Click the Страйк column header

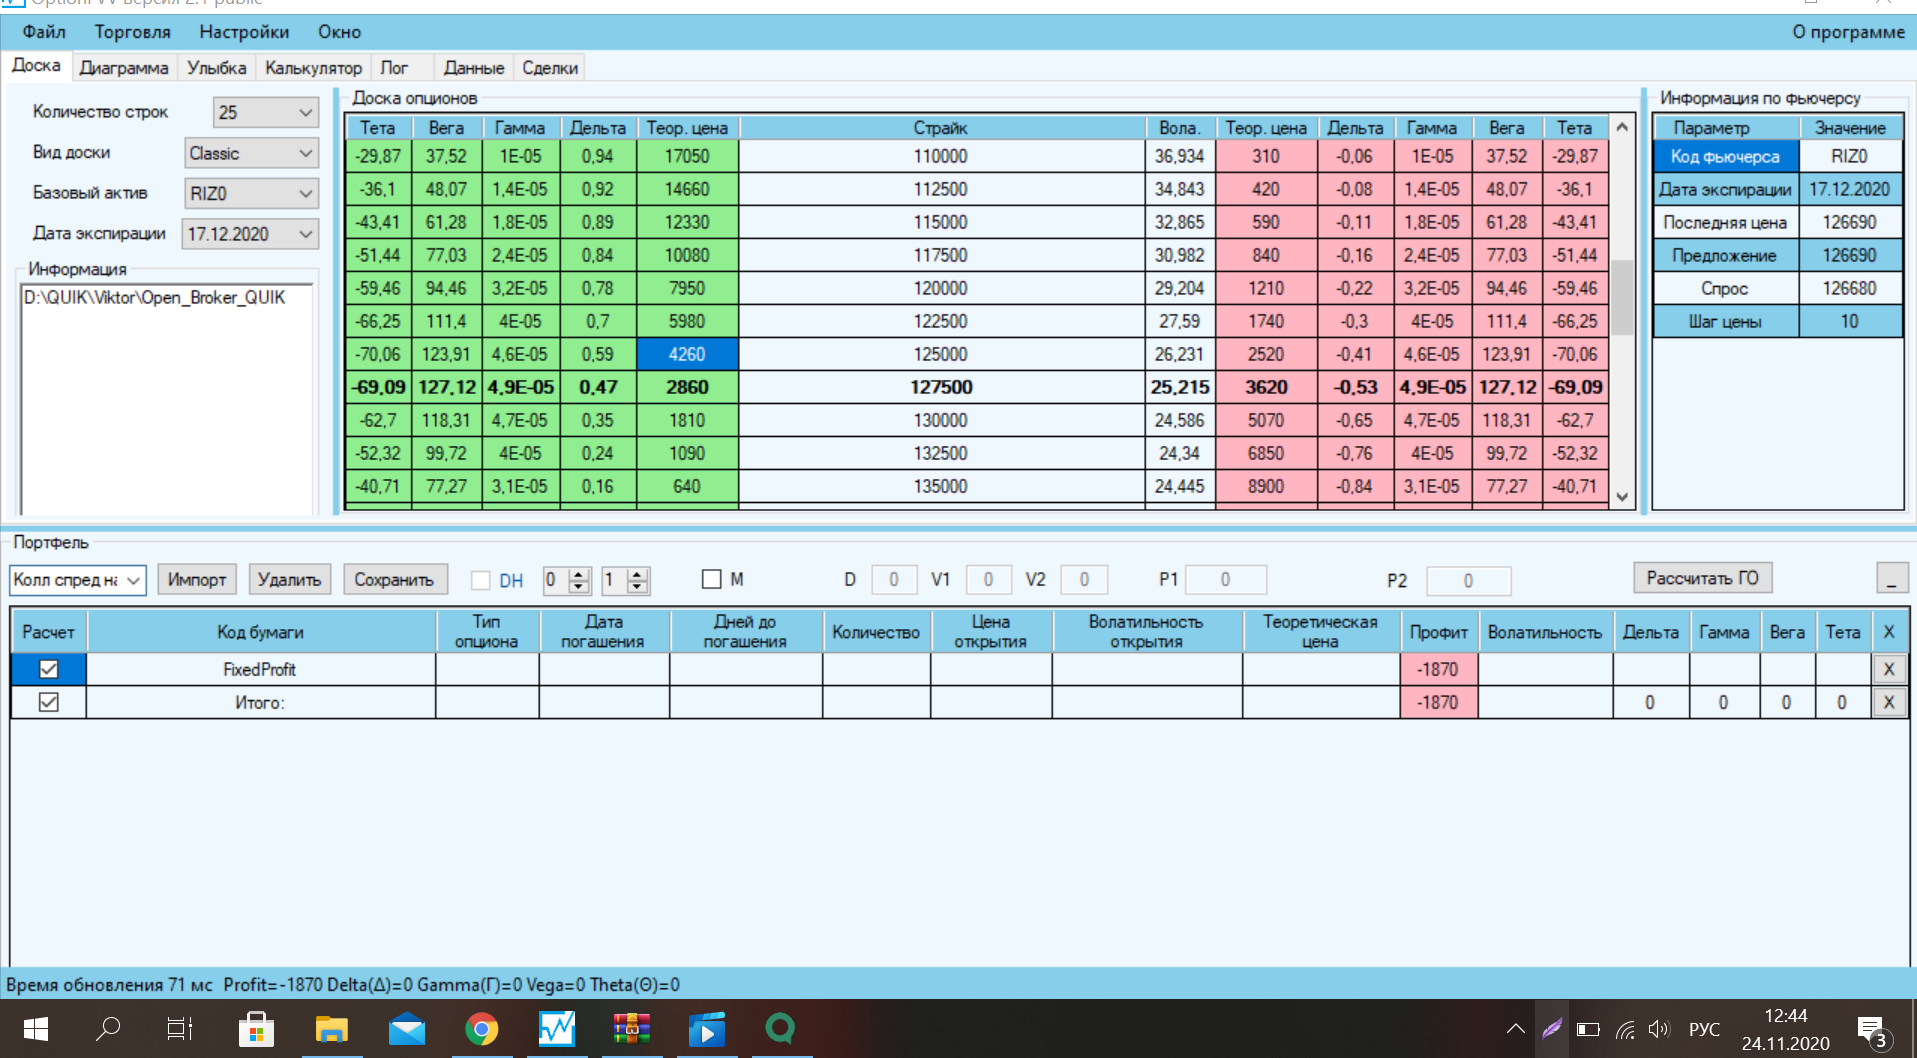(941, 128)
